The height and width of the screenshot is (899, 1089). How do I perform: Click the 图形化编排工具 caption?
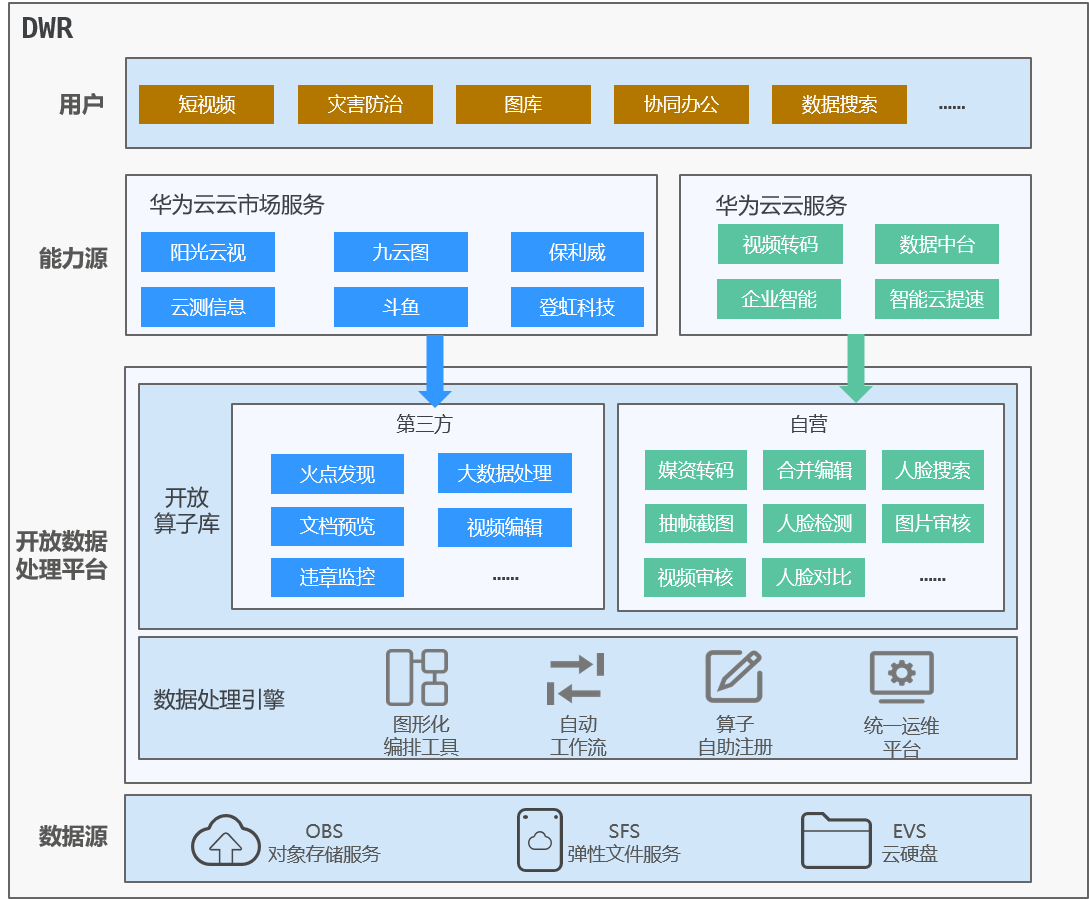click(421, 736)
